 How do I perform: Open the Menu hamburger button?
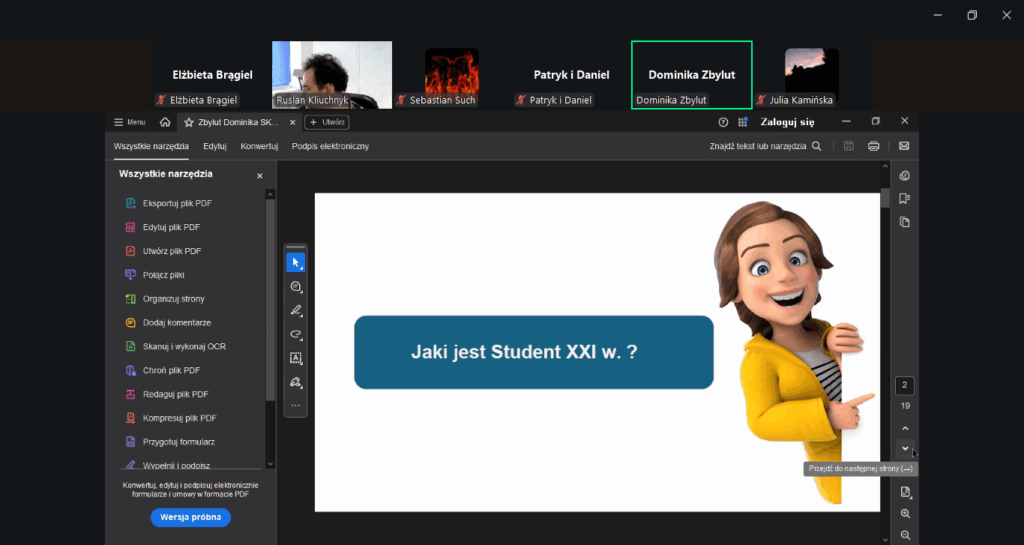pyautogui.click(x=129, y=122)
